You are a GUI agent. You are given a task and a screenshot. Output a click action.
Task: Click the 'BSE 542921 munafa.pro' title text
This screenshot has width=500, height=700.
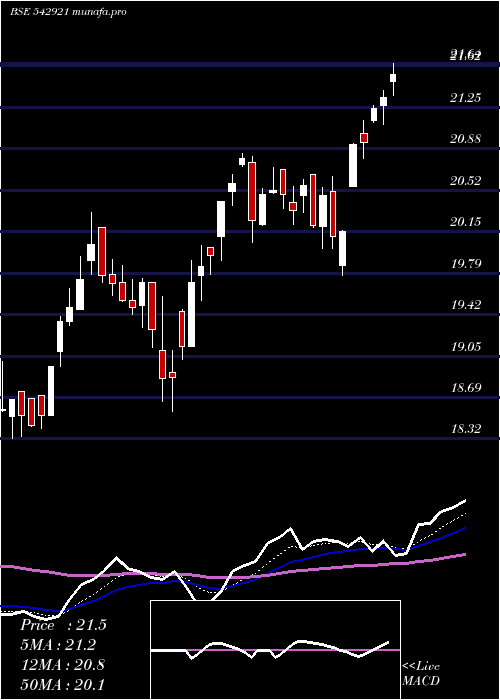tap(68, 12)
